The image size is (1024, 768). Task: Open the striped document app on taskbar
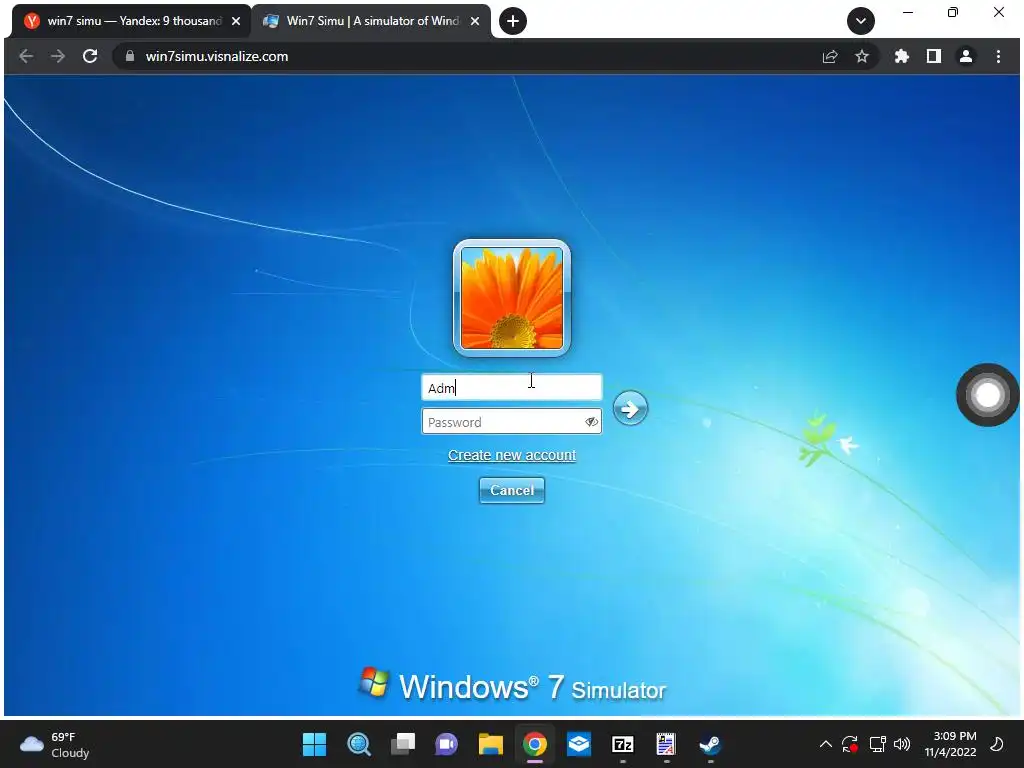click(666, 744)
